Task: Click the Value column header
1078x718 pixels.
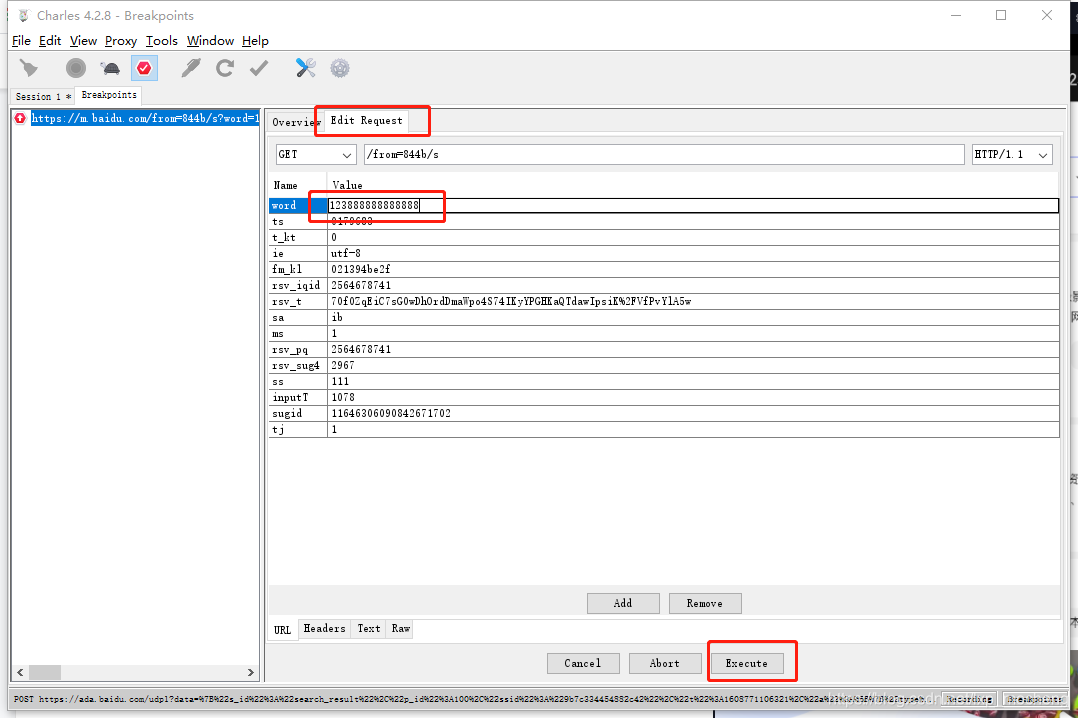Action: (x=347, y=185)
